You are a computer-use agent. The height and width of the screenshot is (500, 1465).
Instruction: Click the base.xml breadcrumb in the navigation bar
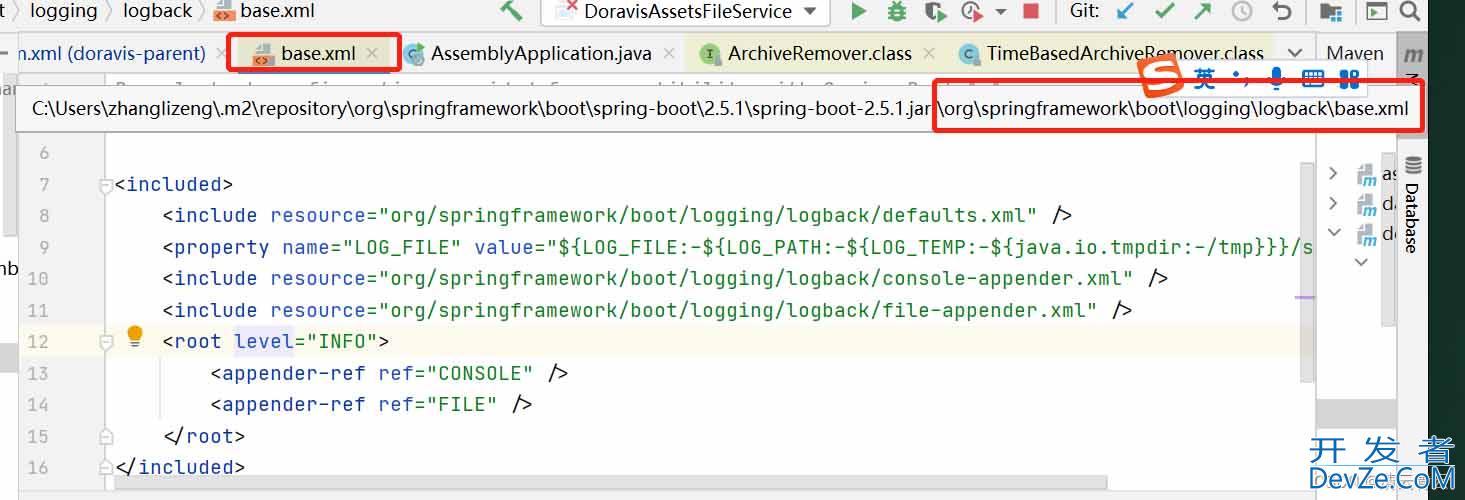click(x=265, y=11)
